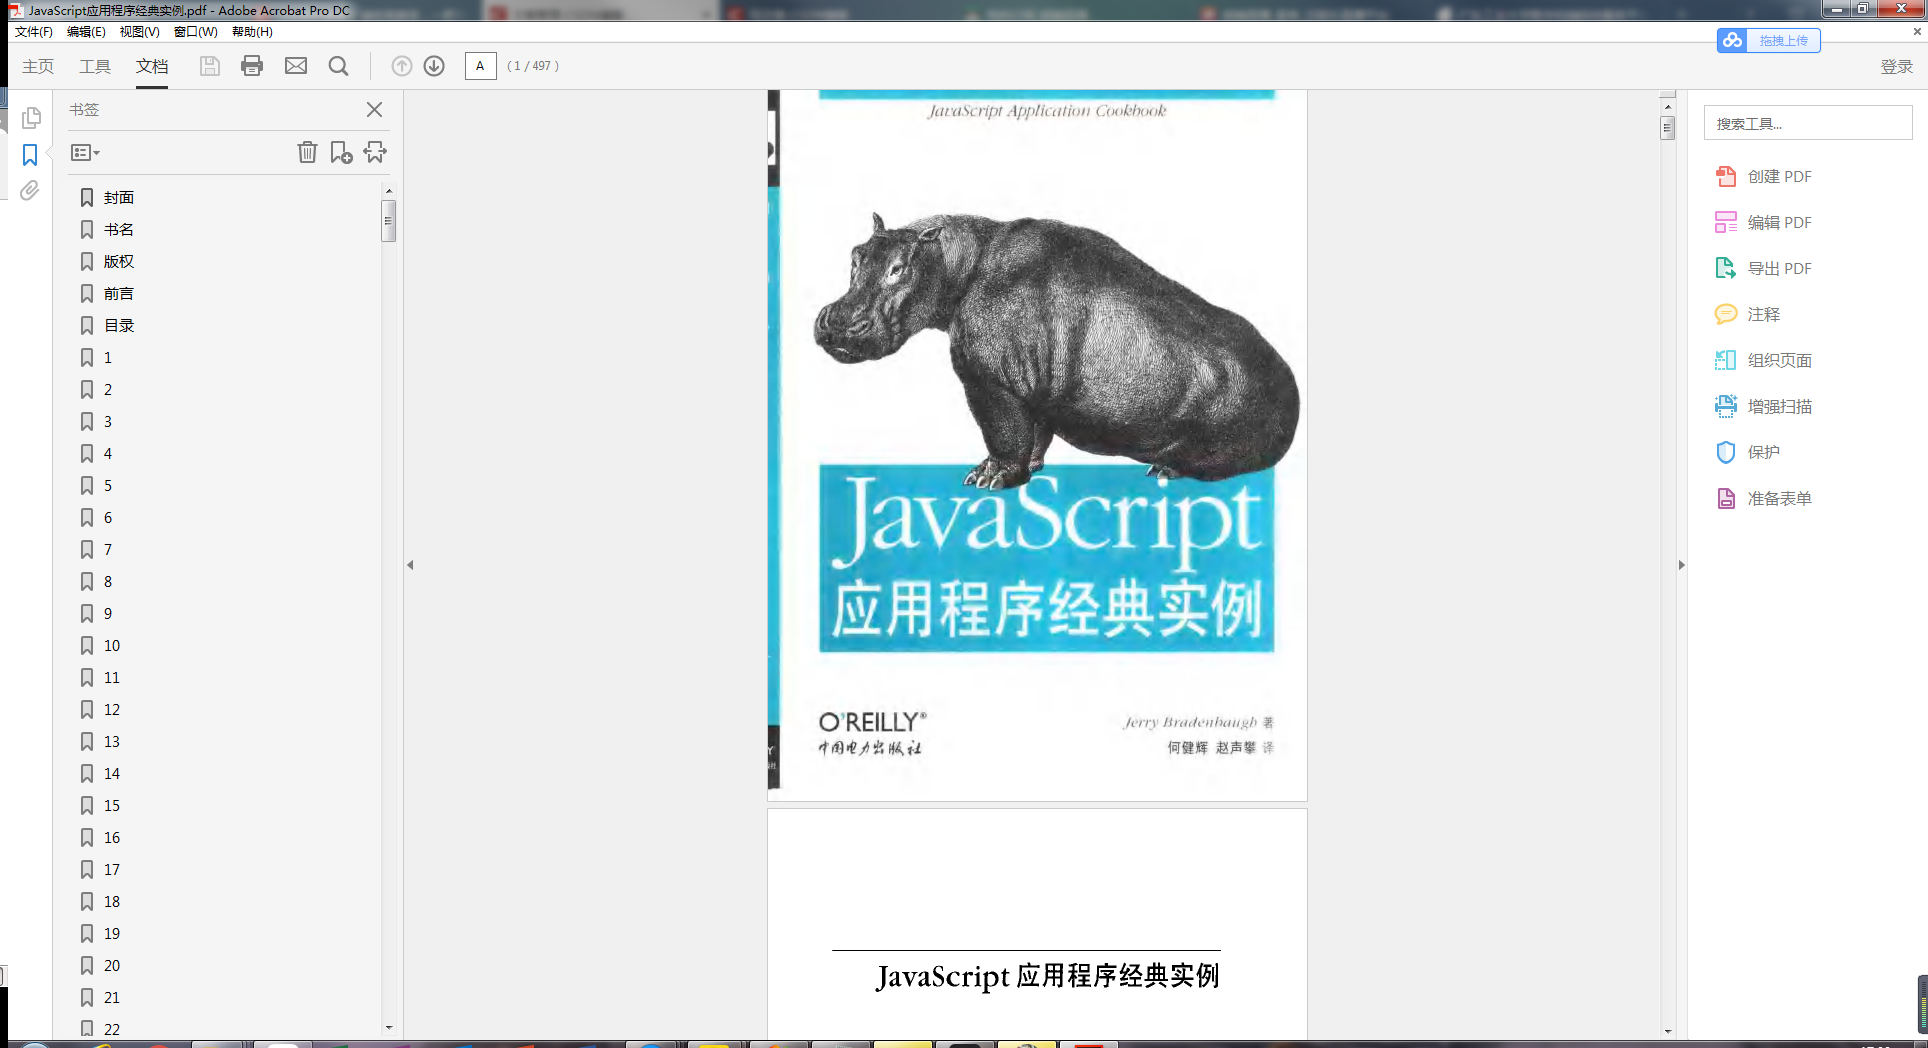This screenshot has height=1048, width=1928.
Task: Open the bookmark options dropdown
Action: tap(84, 152)
